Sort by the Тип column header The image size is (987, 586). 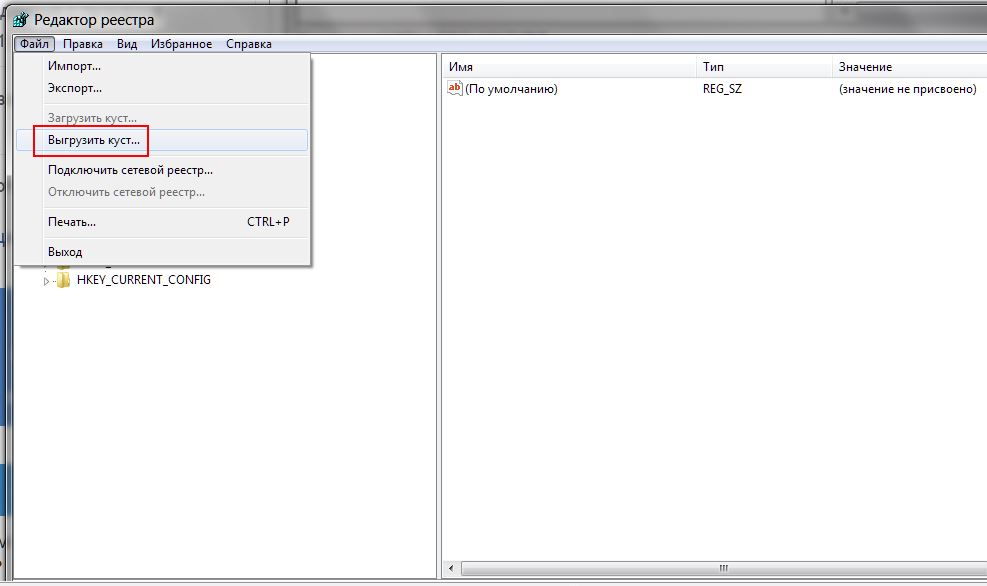pyautogui.click(x=764, y=67)
